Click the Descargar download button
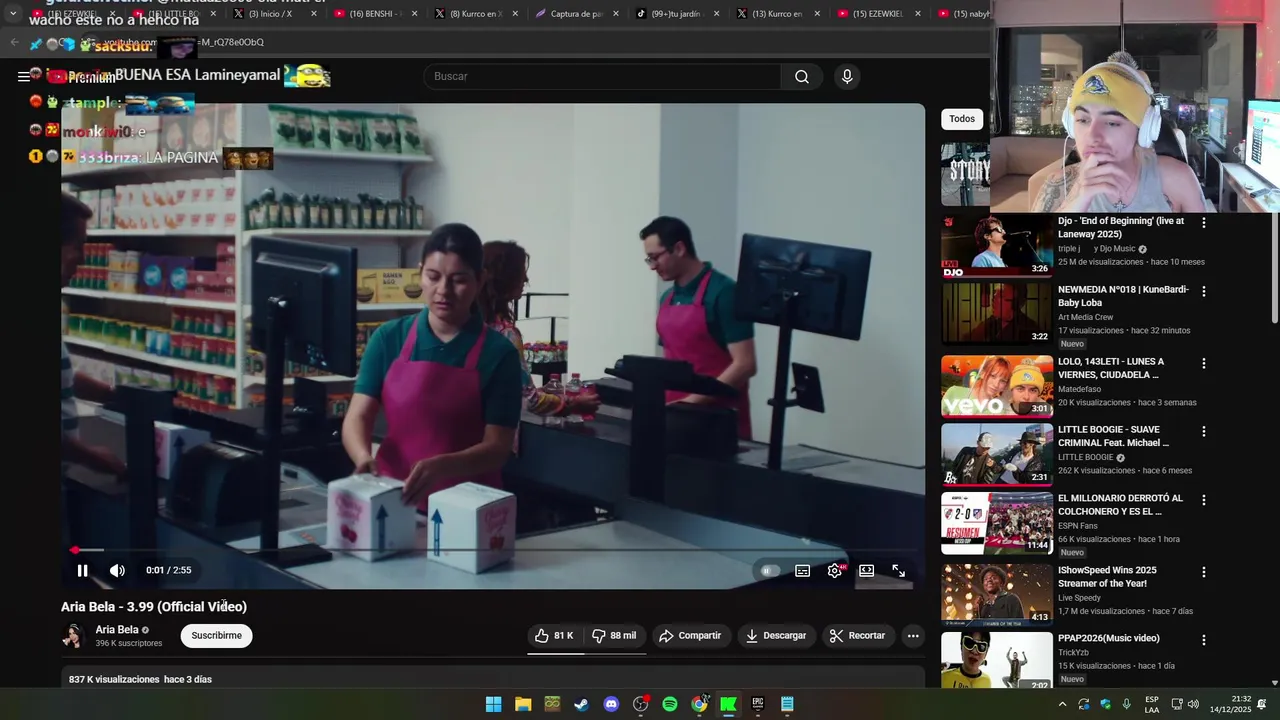This screenshot has height=720, width=1280. click(x=776, y=636)
